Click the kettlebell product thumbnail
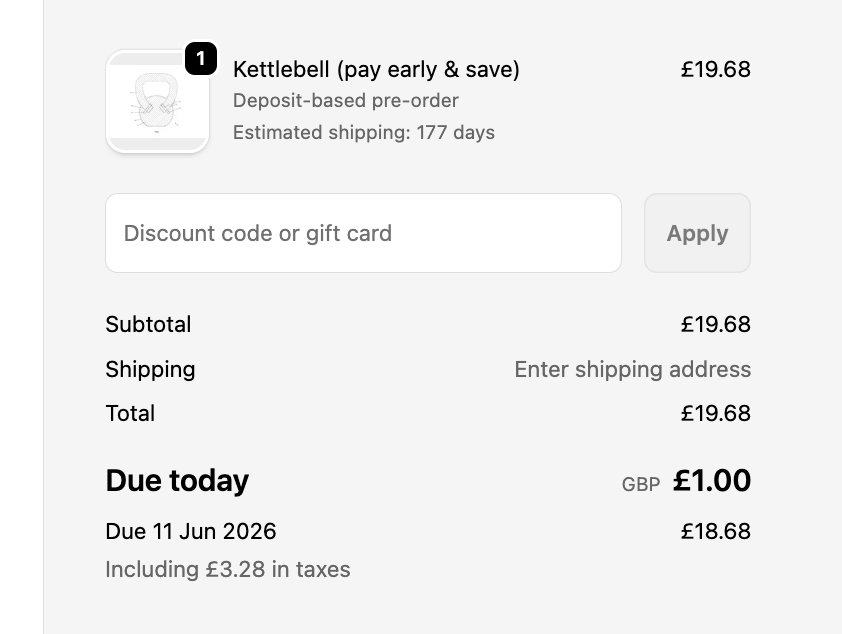Screen dimensions: 842x634 click(157, 102)
